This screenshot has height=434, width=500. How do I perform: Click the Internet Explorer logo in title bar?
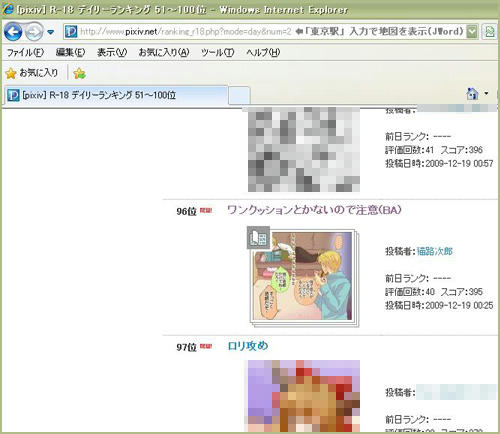[x=8, y=9]
